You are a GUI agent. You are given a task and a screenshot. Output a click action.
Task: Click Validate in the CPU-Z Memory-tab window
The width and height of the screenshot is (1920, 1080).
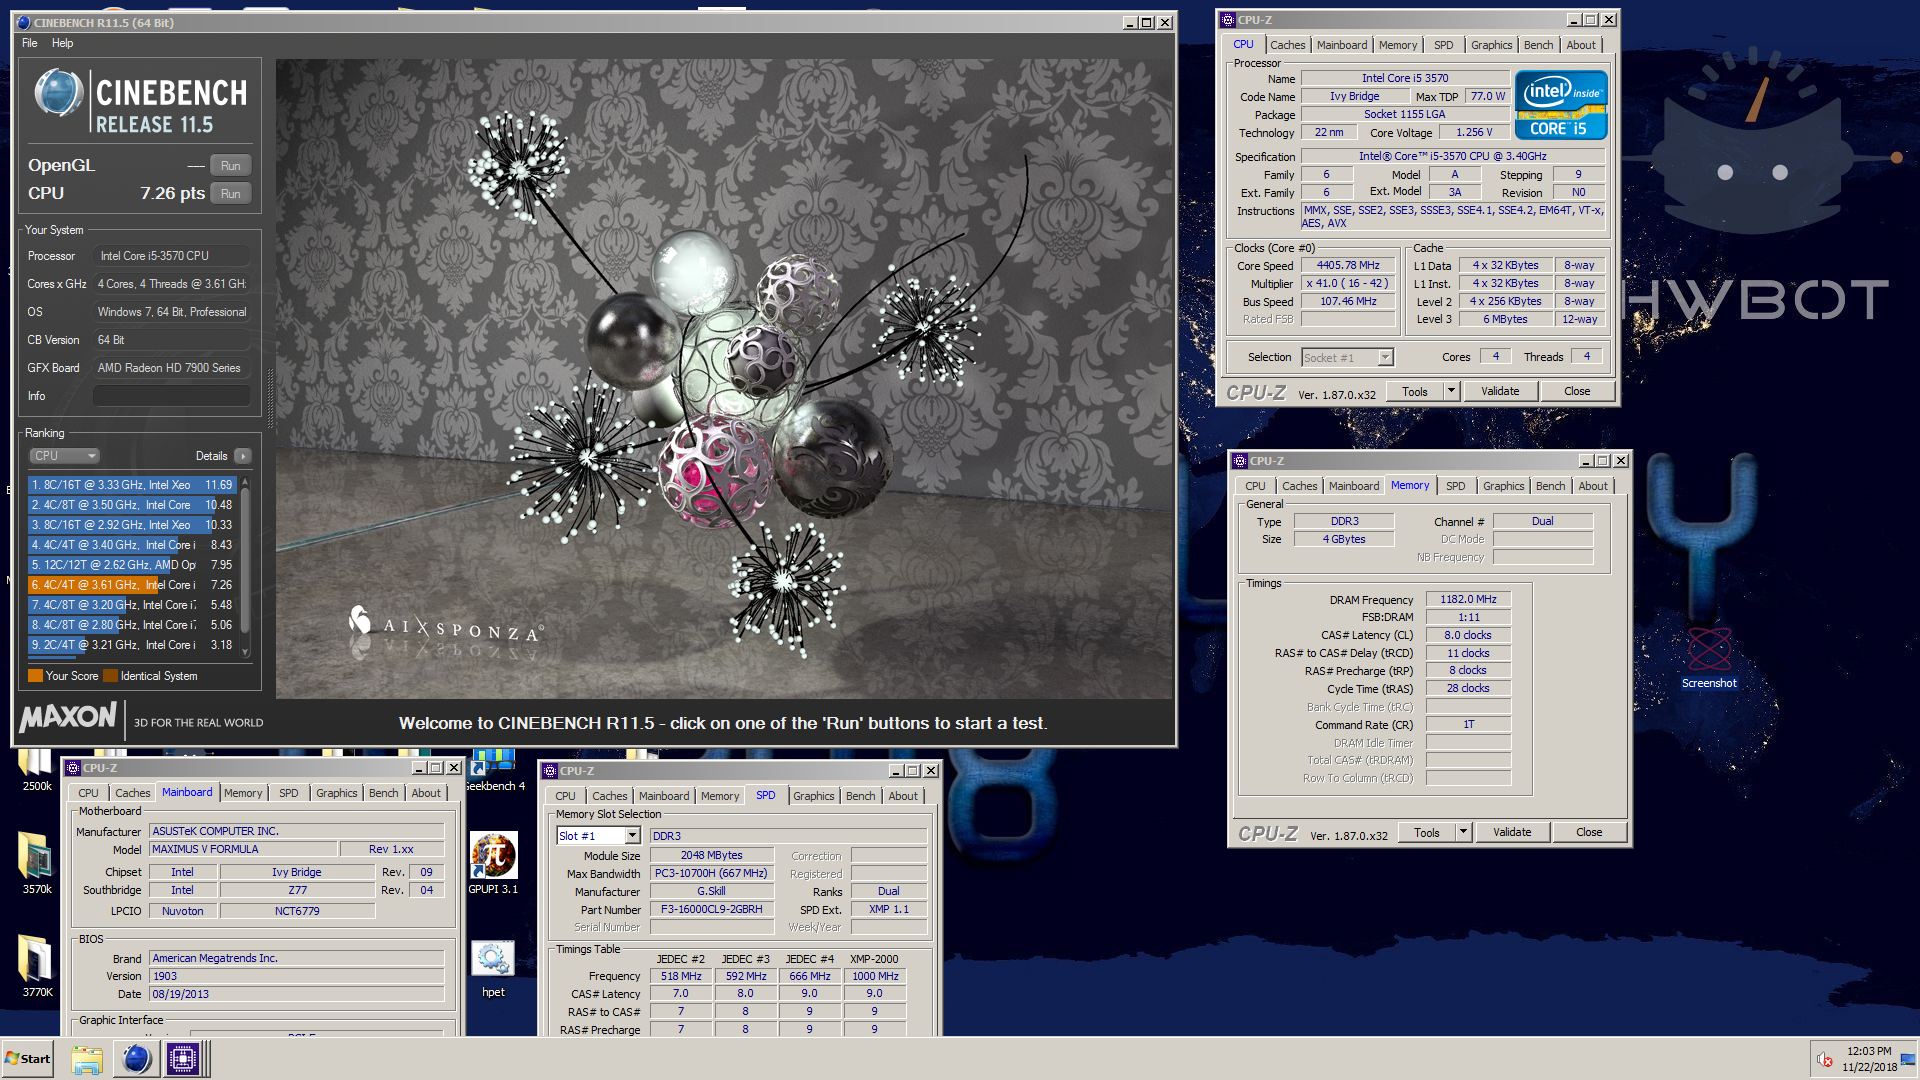(x=1511, y=832)
